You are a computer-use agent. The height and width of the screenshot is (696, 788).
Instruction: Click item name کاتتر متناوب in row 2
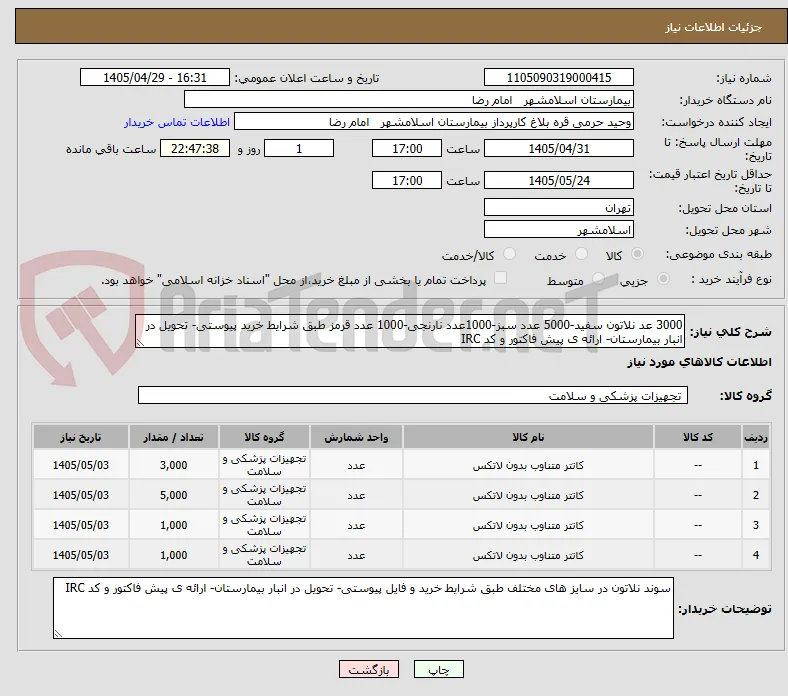528,495
